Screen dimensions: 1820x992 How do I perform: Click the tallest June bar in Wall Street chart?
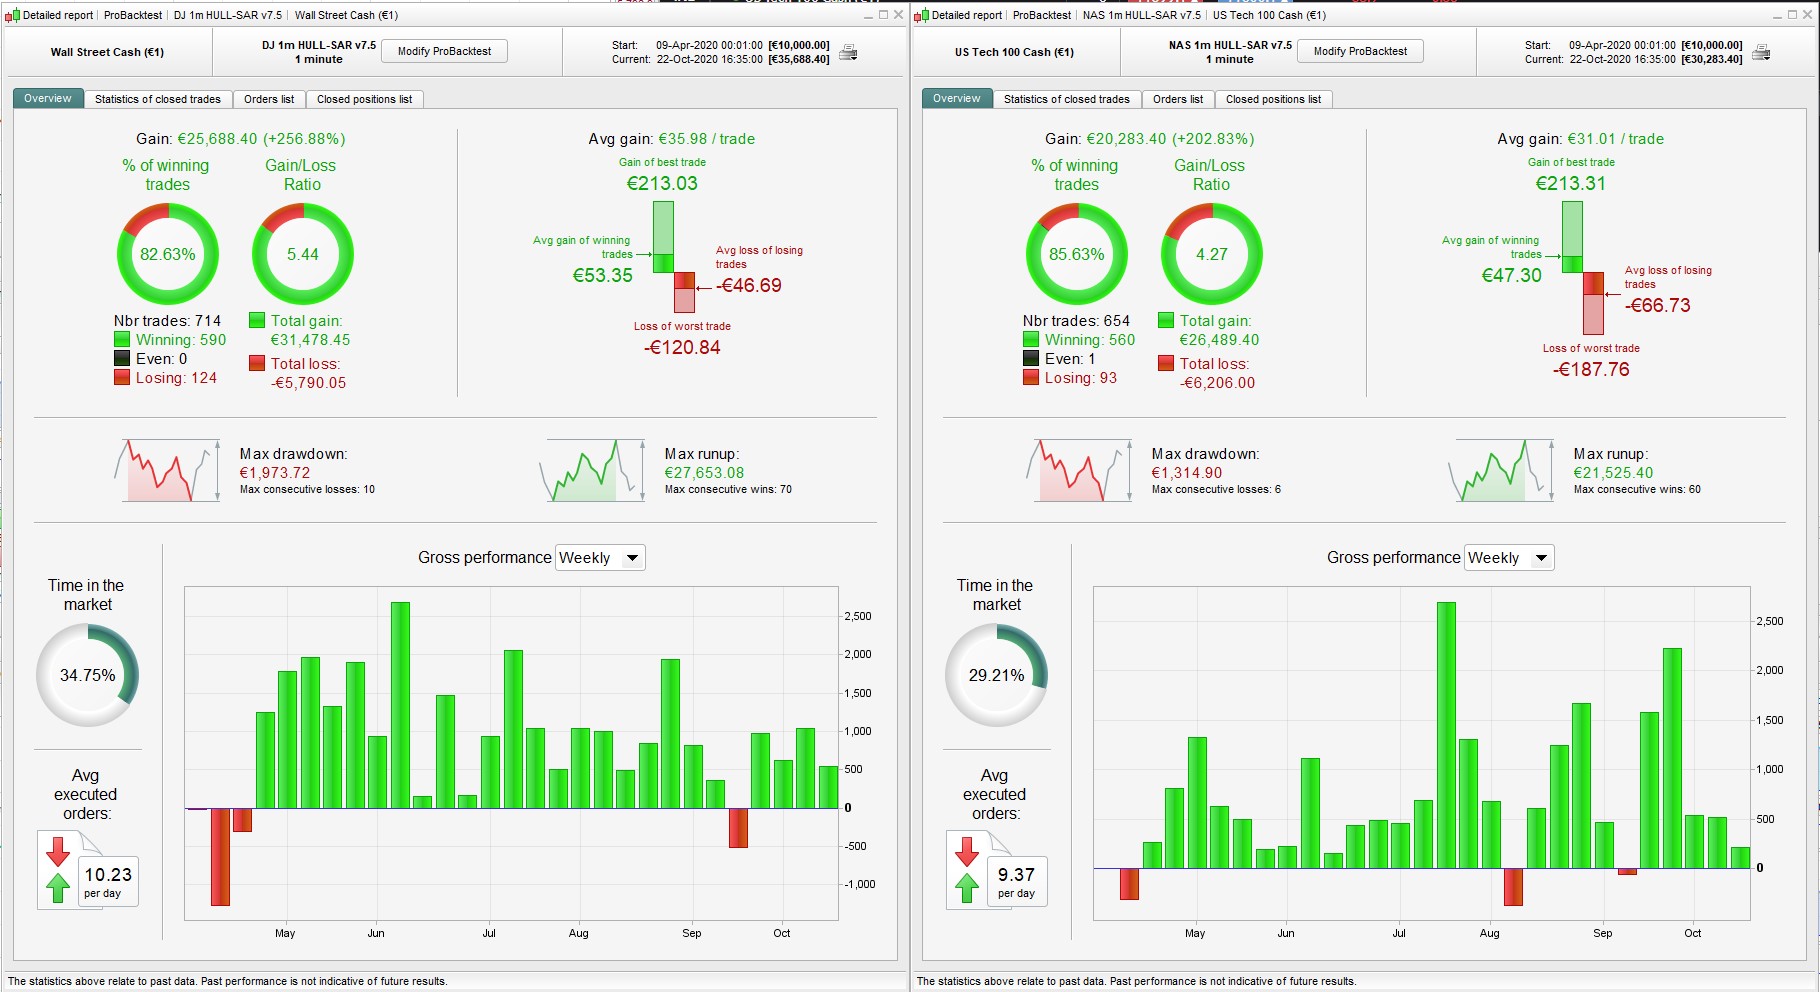point(400,705)
